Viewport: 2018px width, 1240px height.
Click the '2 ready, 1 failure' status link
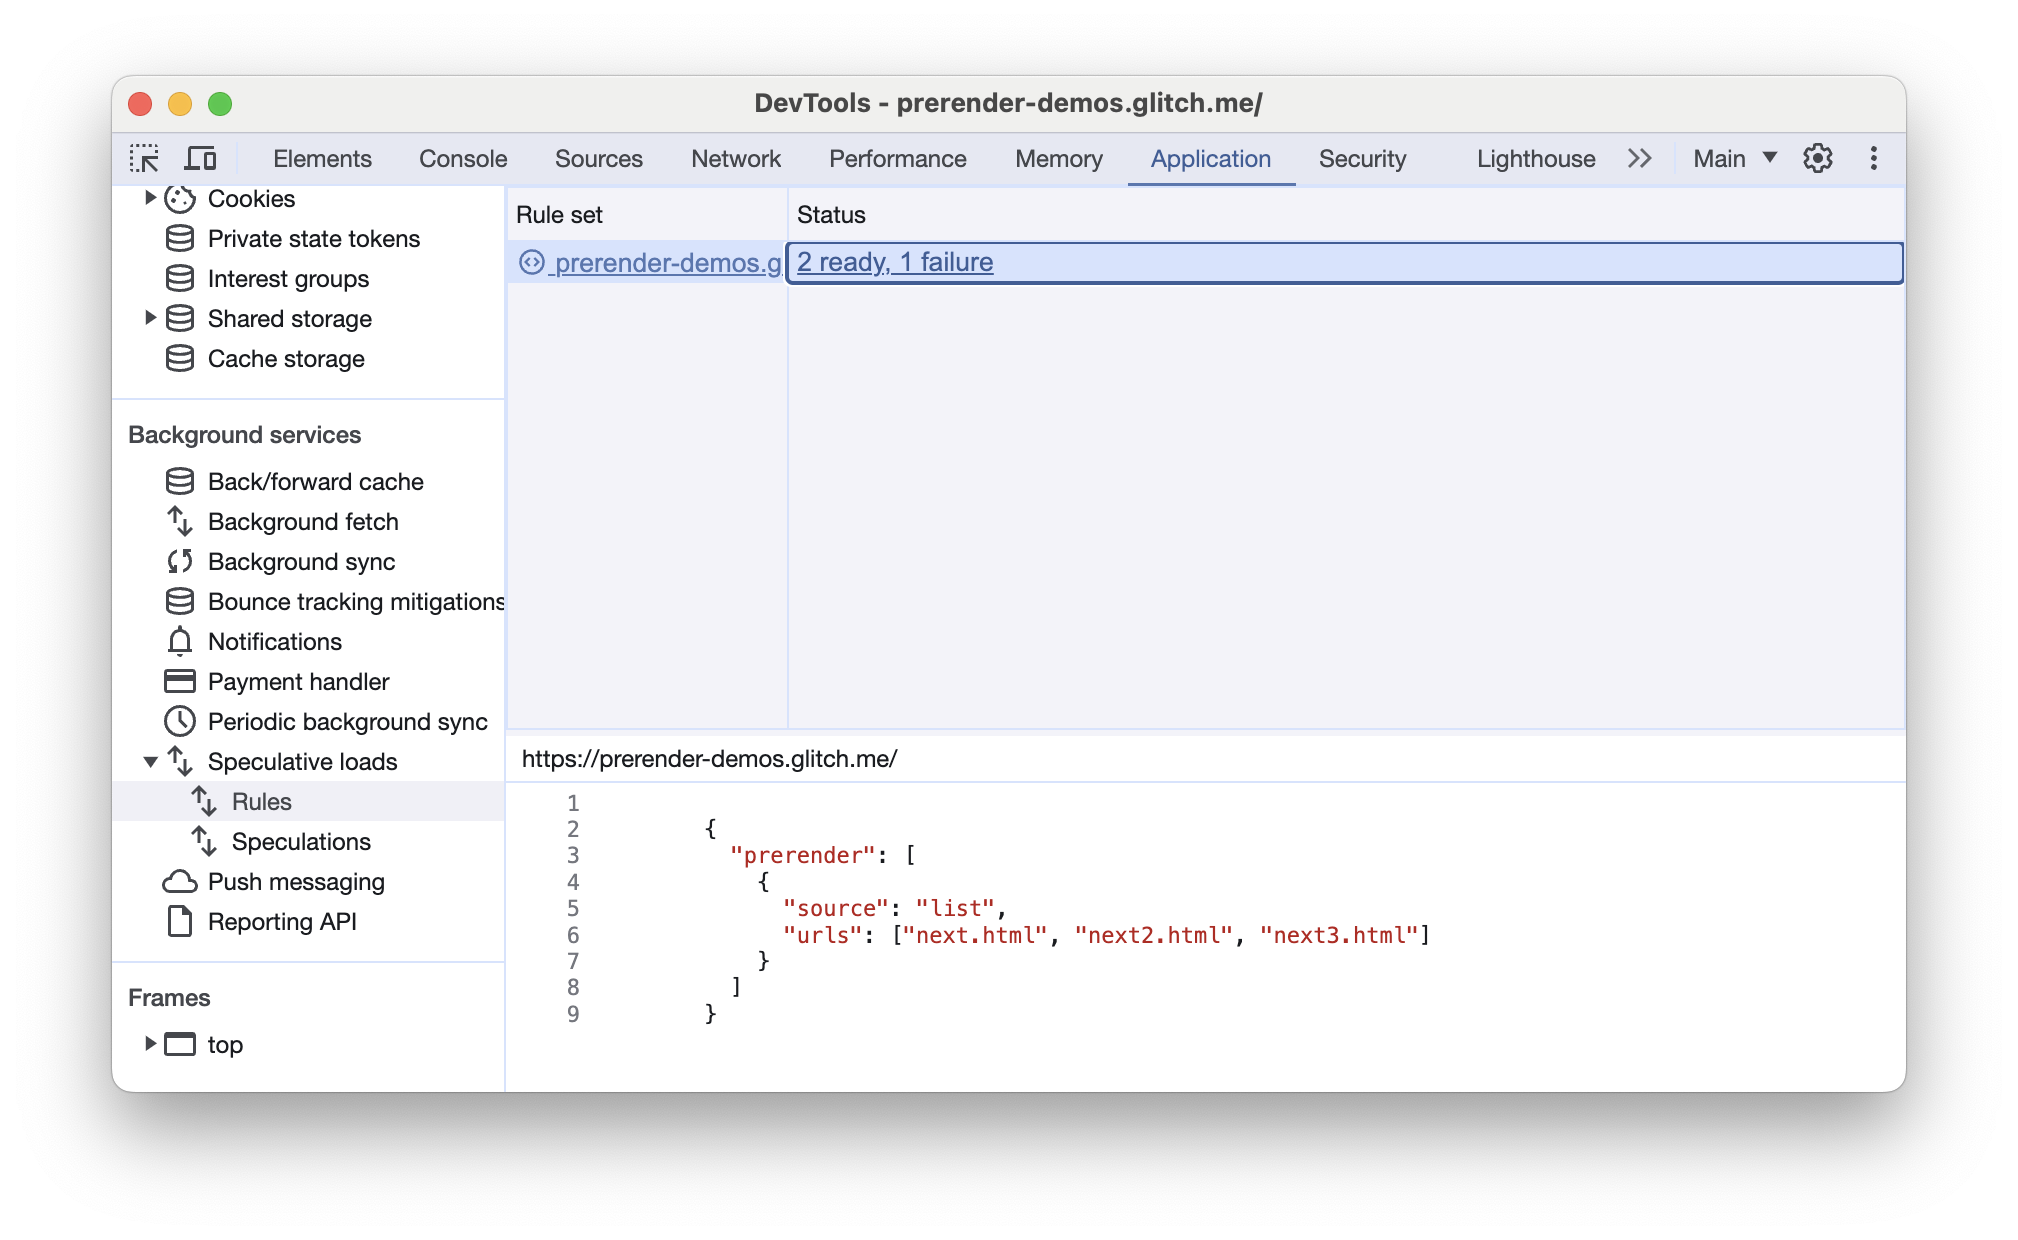[895, 261]
